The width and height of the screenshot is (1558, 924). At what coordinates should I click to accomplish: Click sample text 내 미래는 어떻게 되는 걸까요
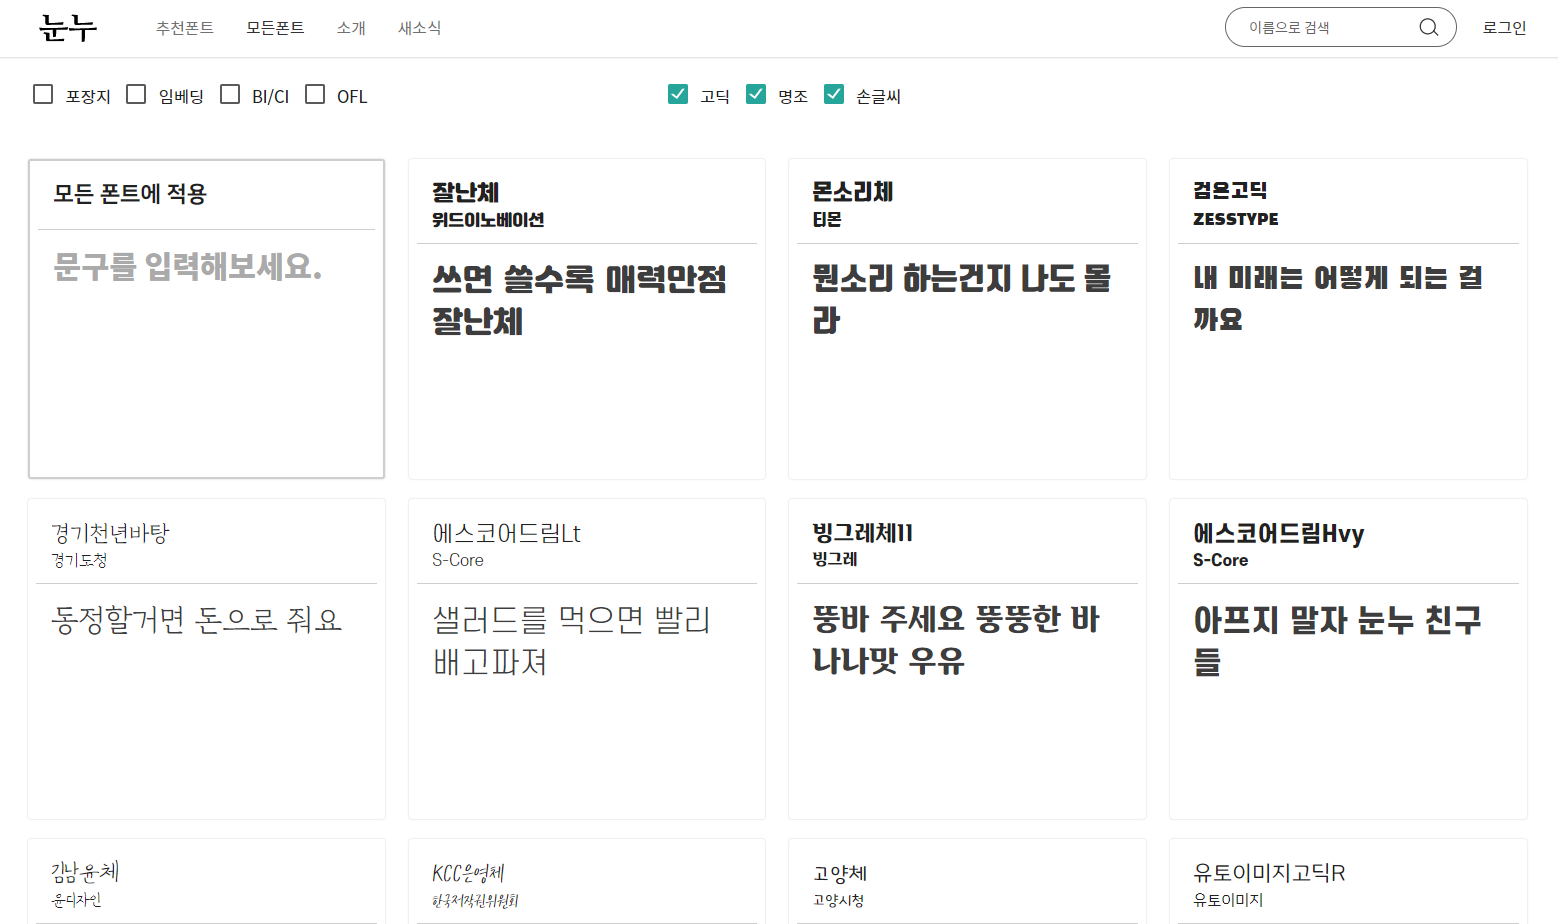(x=1338, y=297)
